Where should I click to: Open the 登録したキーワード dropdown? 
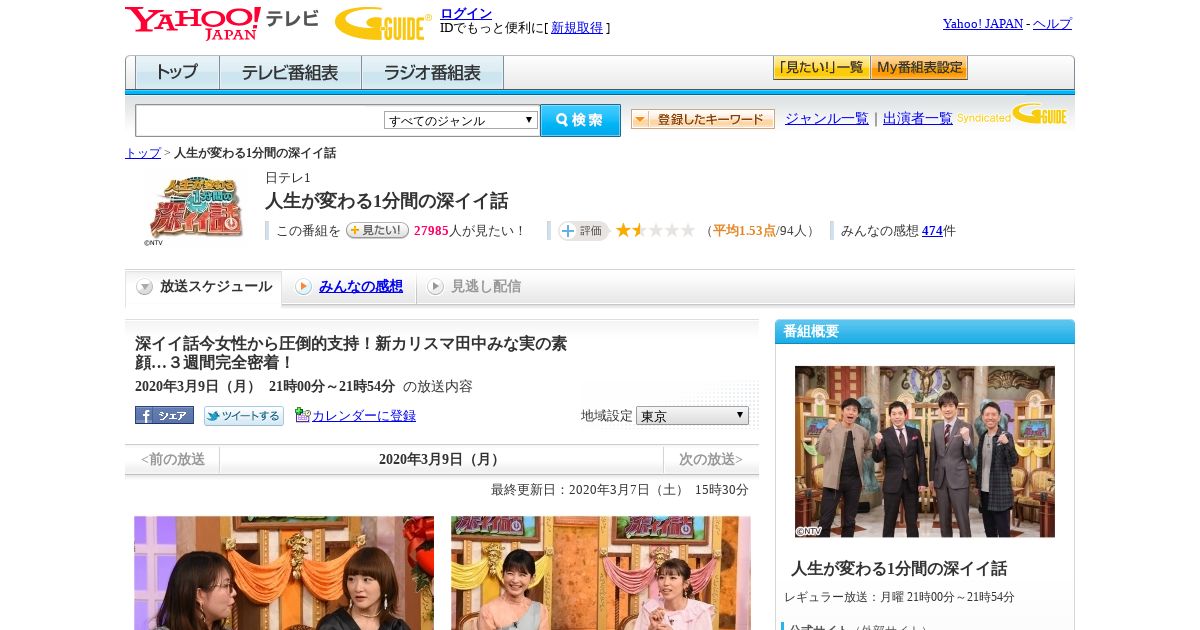tap(702, 119)
